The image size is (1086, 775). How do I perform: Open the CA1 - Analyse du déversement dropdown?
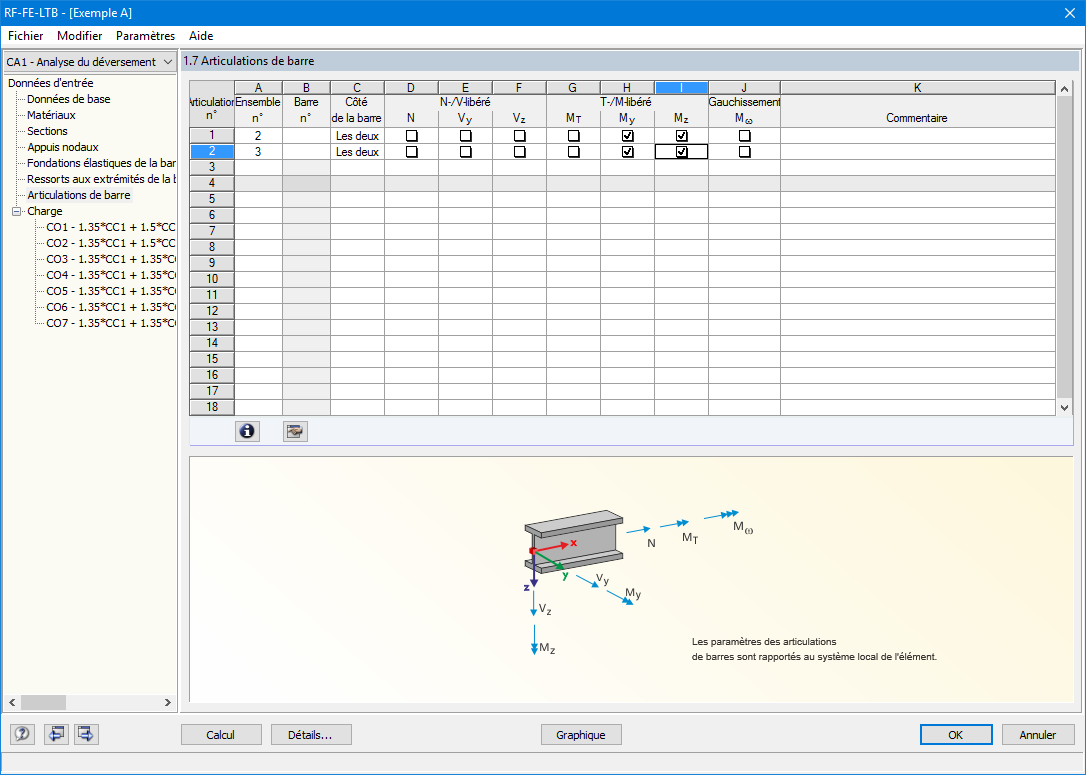pyautogui.click(x=89, y=62)
